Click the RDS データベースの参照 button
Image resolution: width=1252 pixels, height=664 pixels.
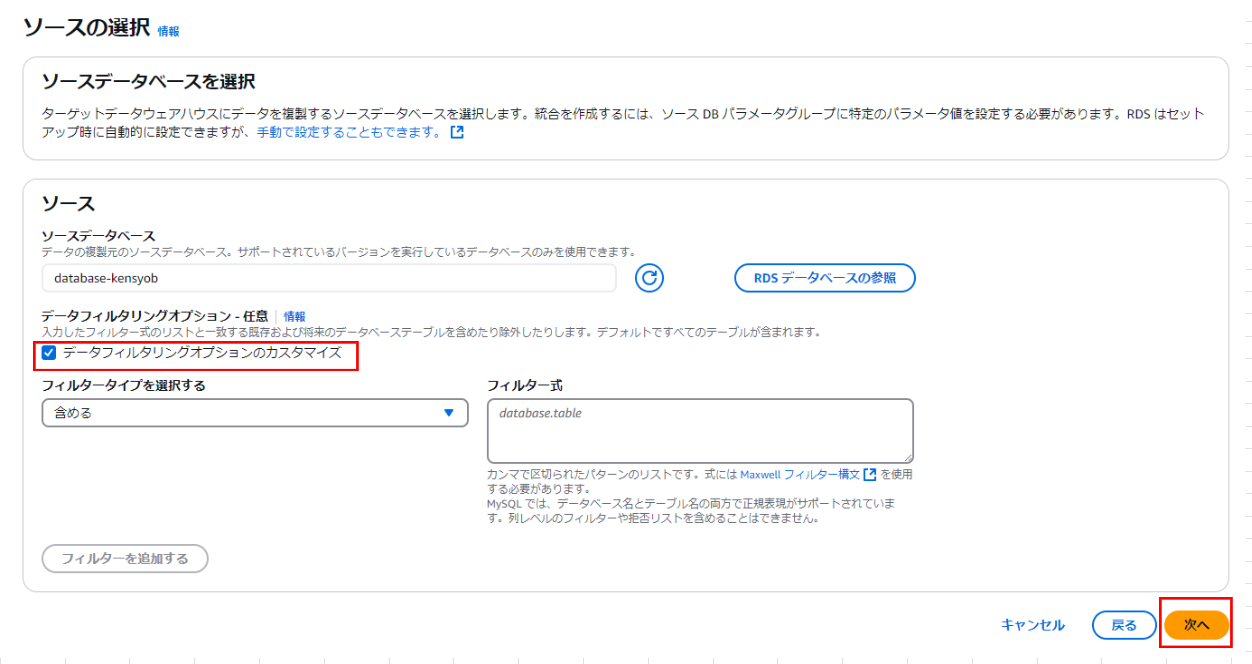pos(824,278)
